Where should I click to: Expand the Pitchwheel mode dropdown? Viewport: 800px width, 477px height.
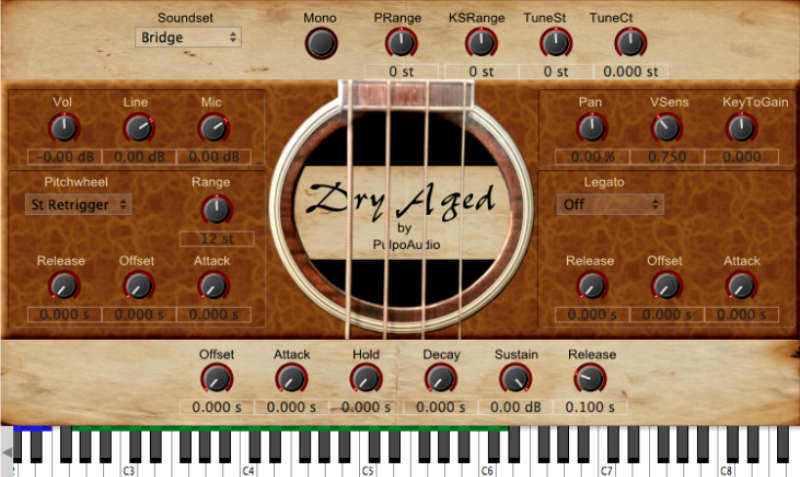(x=78, y=204)
